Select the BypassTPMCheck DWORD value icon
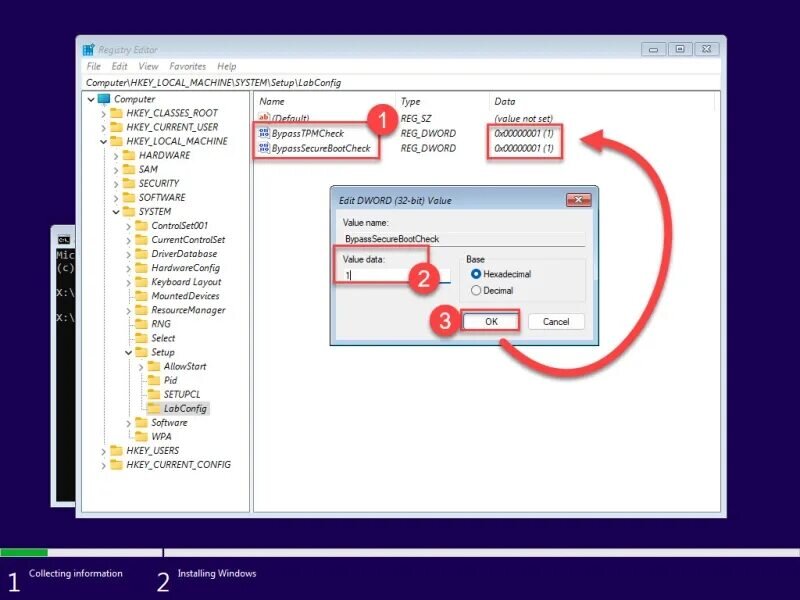800x600 pixels. [x=264, y=133]
